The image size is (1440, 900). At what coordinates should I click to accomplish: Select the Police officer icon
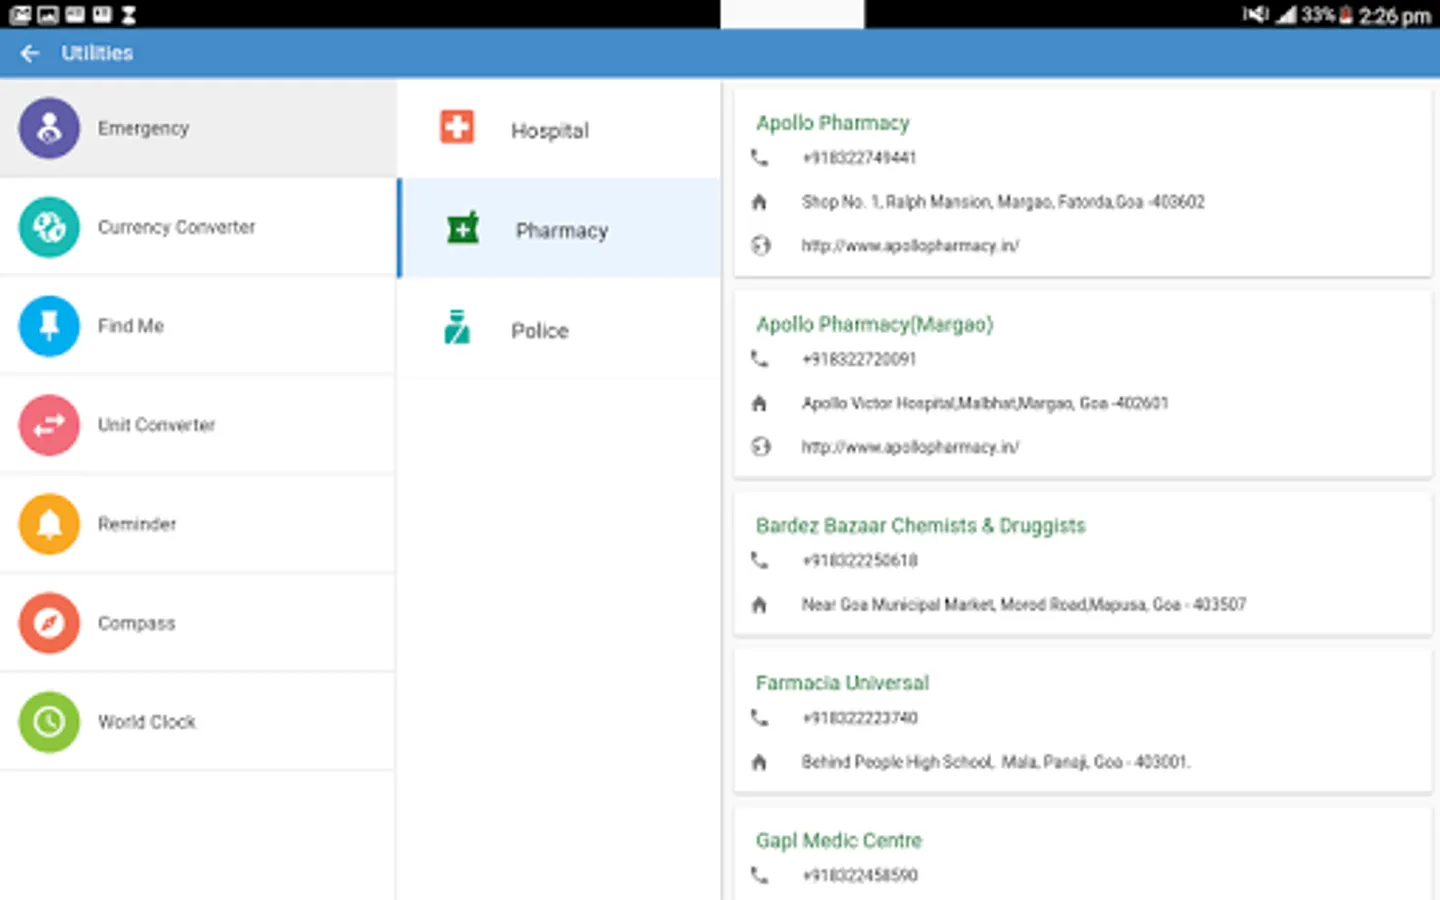point(457,327)
